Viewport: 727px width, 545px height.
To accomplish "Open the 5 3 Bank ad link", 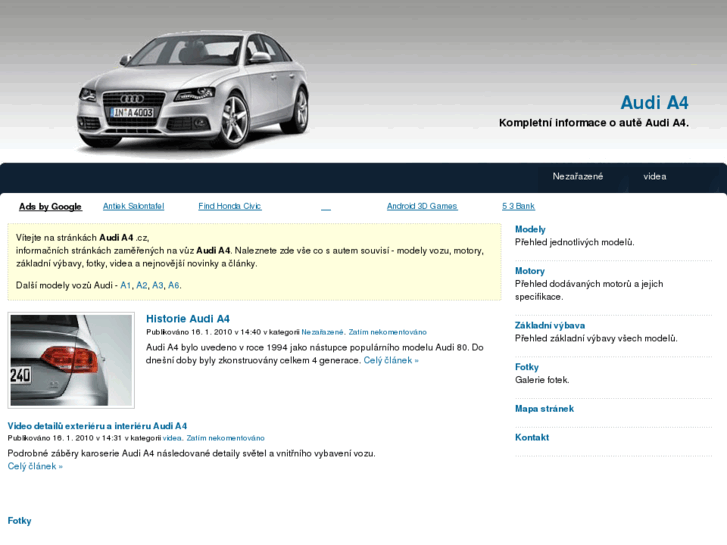I will coord(518,206).
